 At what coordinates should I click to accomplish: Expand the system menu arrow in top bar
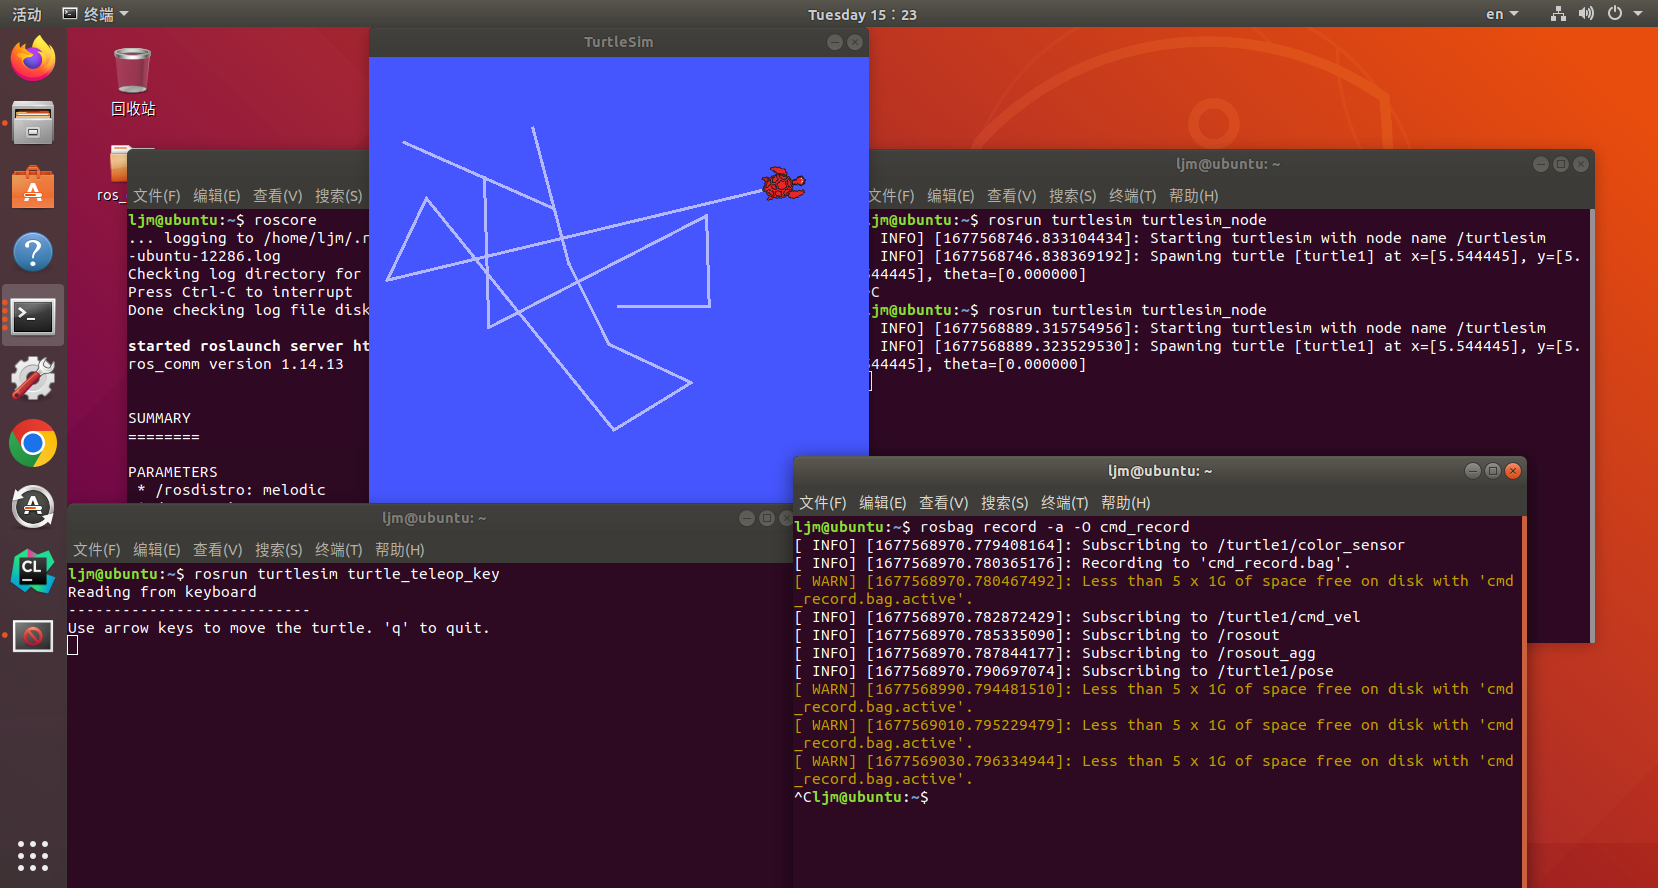point(1638,14)
